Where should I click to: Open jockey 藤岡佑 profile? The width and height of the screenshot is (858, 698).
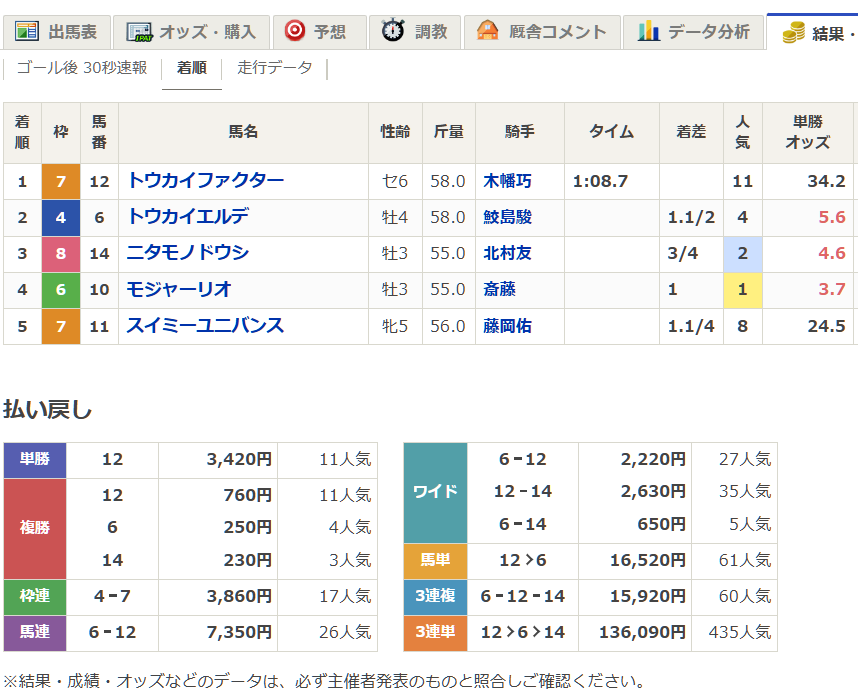(x=507, y=326)
